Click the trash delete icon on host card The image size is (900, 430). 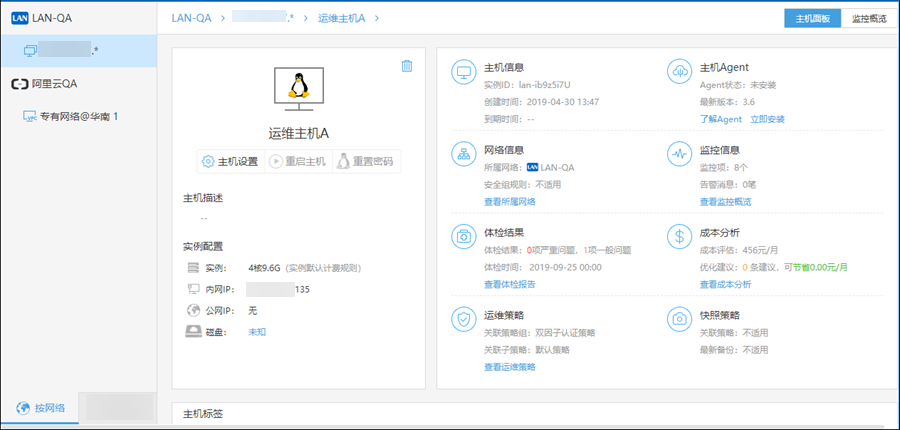coord(407,66)
